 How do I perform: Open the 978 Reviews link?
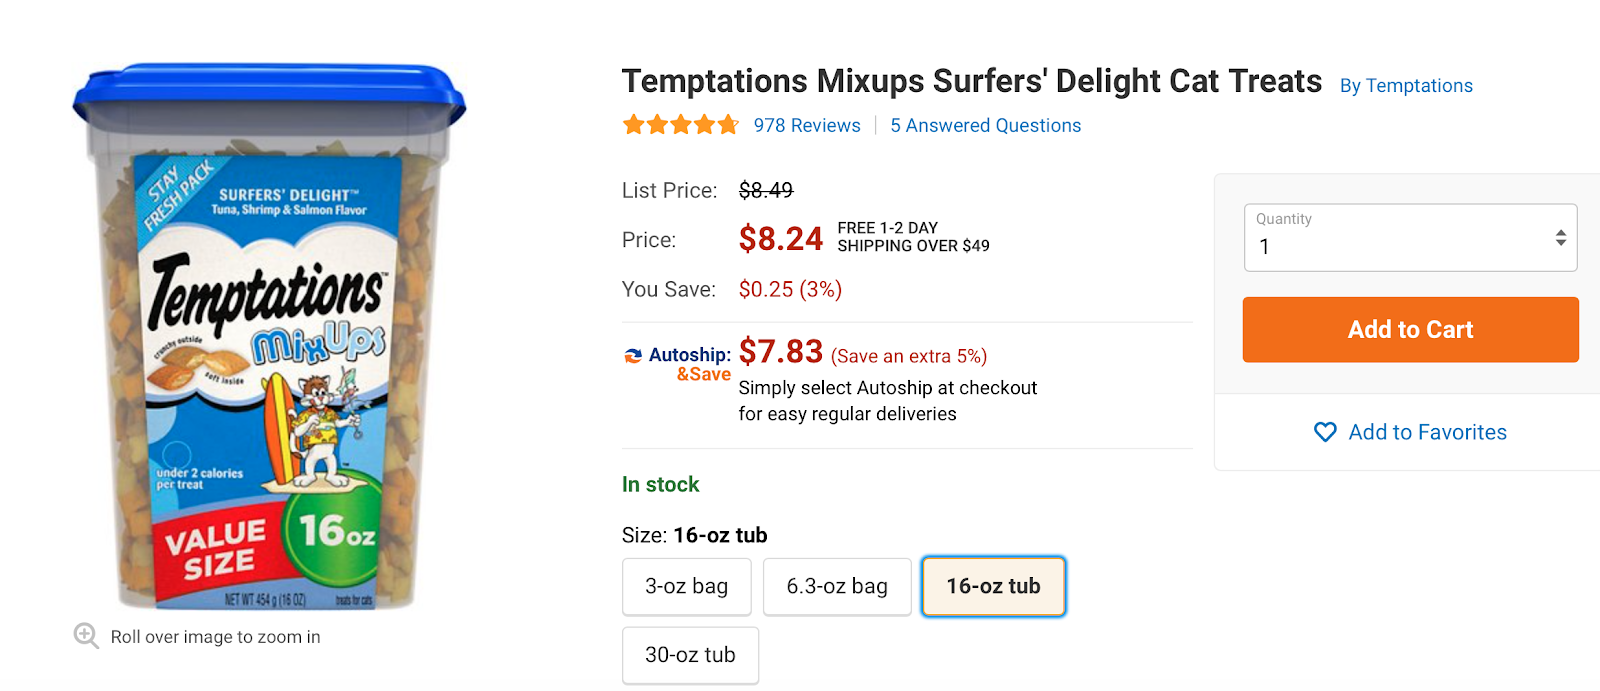[807, 125]
